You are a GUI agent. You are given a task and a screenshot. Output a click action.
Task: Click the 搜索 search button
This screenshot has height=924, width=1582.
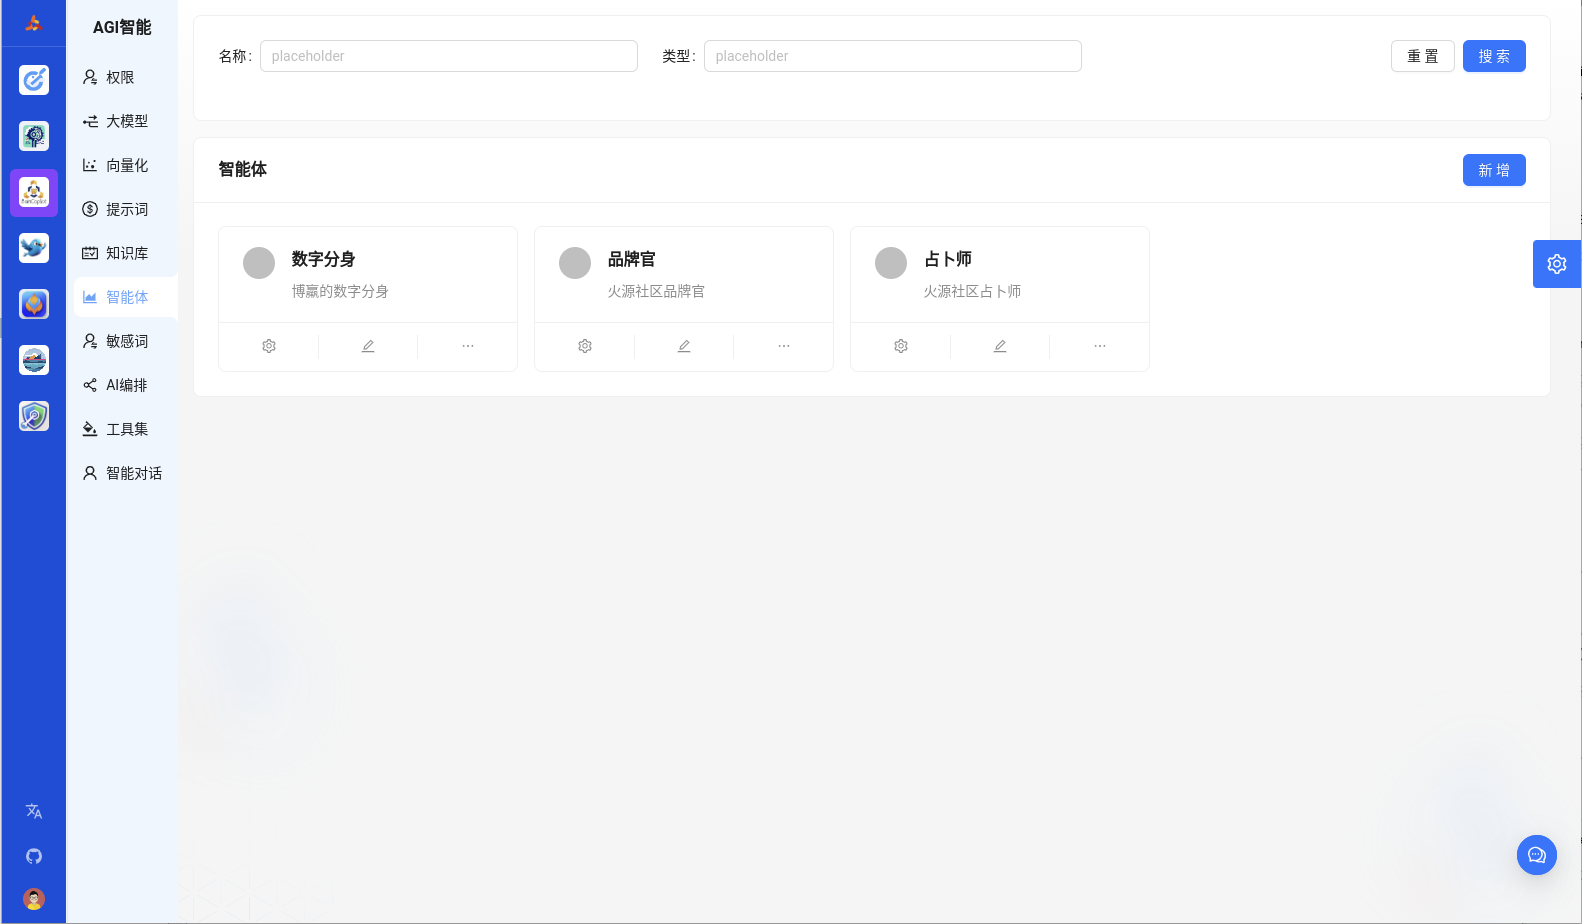1494,56
